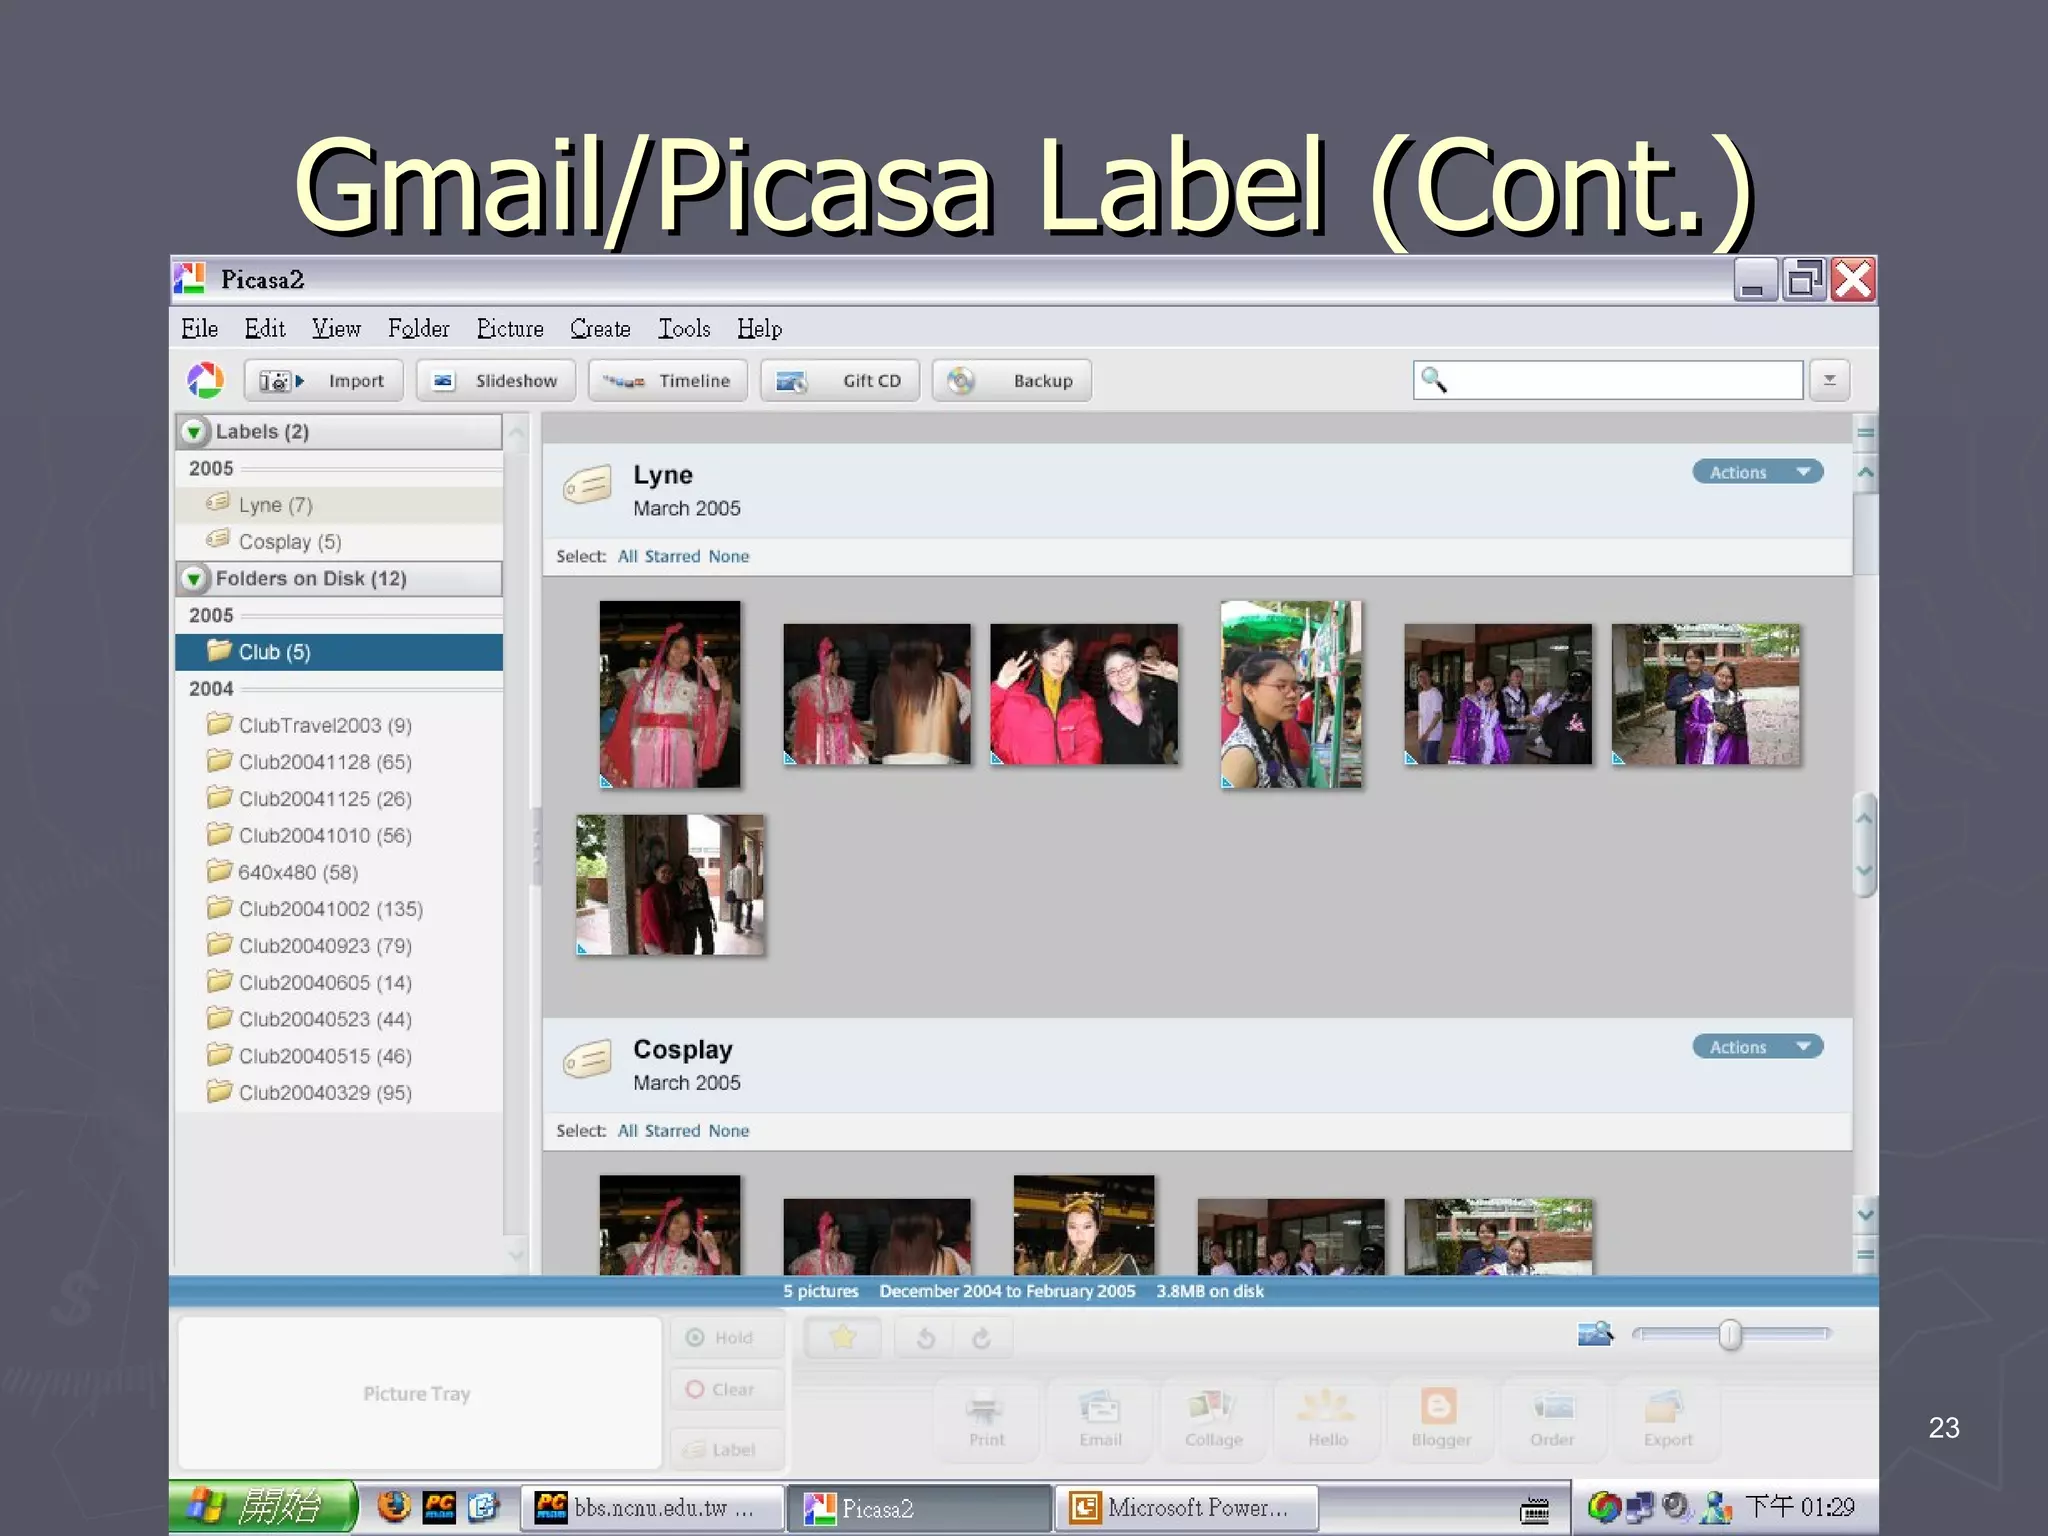Toggle the star button

(843, 1338)
